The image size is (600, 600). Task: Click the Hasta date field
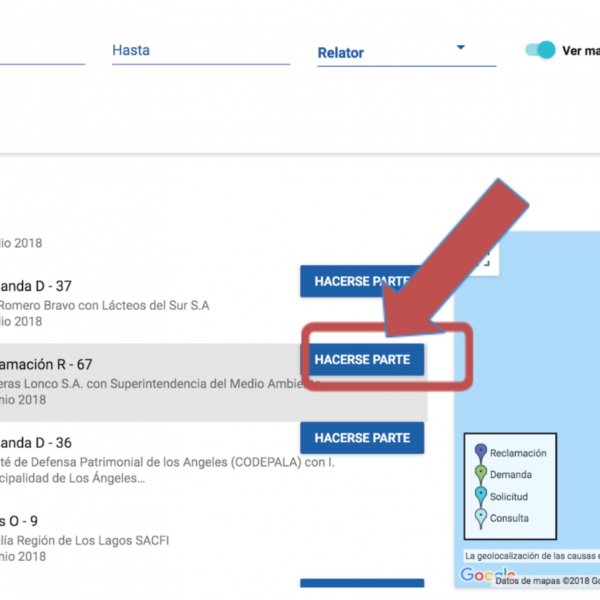(200, 50)
